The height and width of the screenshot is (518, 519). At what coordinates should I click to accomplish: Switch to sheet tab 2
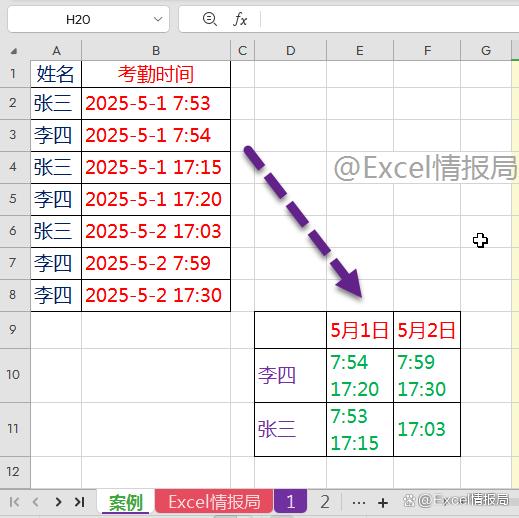click(325, 502)
